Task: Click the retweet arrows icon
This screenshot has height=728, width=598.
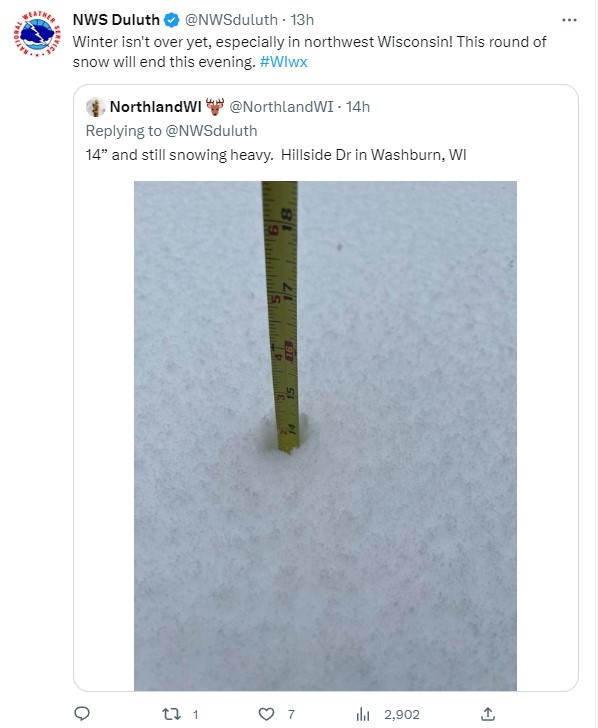Action: pos(171,714)
